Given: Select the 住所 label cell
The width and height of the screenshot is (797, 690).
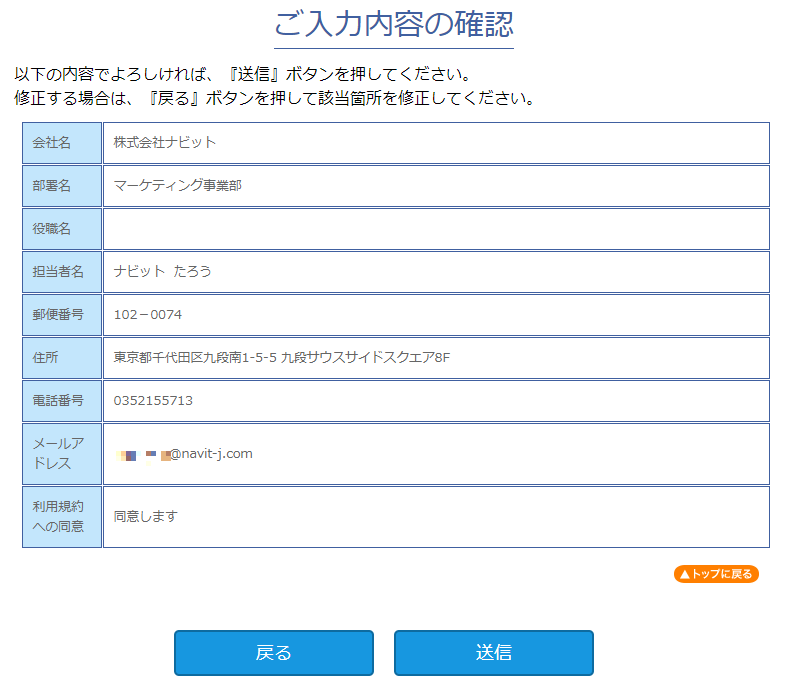Looking at the screenshot, I should pos(62,358).
